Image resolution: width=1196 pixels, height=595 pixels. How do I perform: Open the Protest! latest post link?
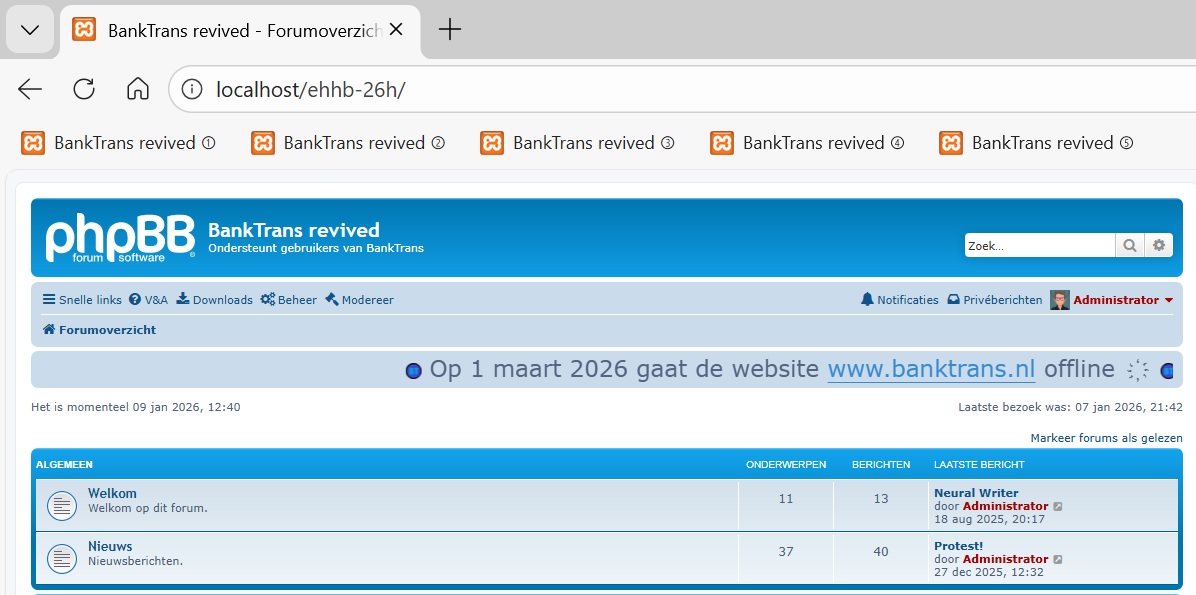tap(958, 546)
